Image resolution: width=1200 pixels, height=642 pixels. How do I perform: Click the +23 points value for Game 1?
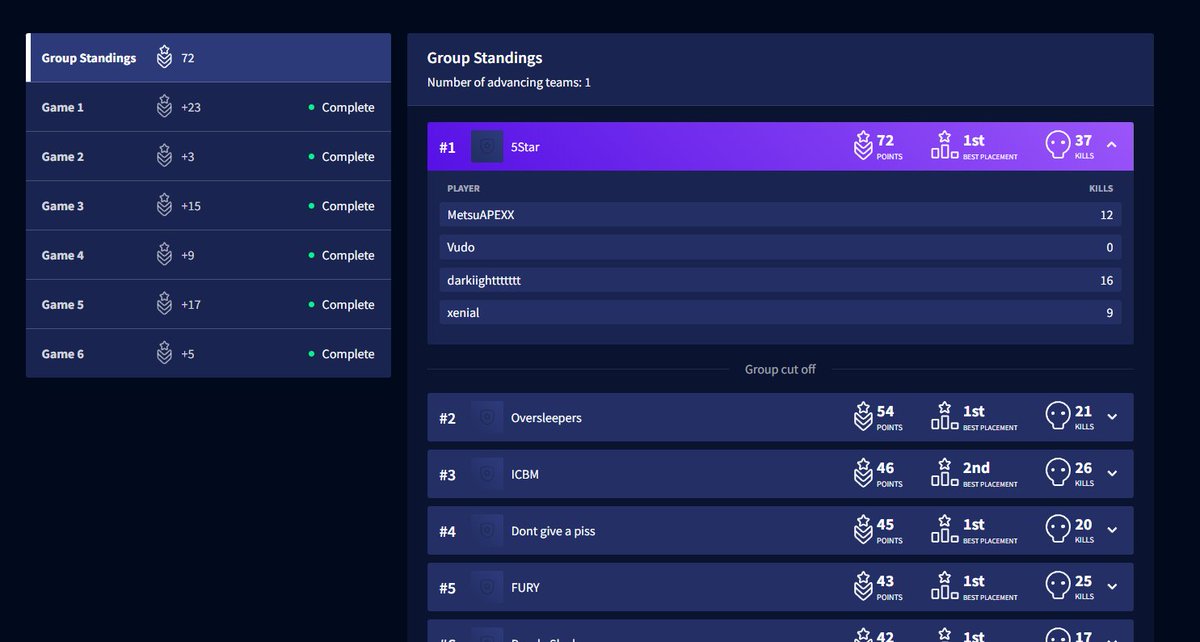click(191, 107)
